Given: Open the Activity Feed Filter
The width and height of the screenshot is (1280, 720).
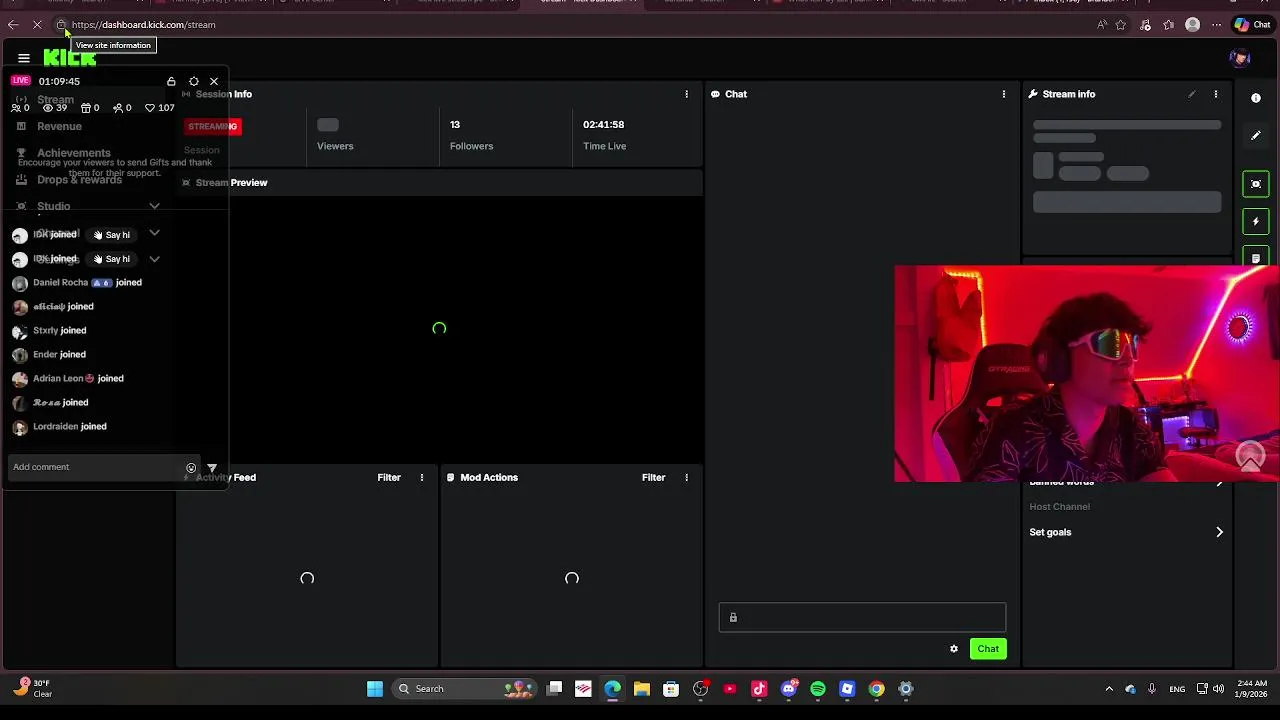Looking at the screenshot, I should coord(389,478).
